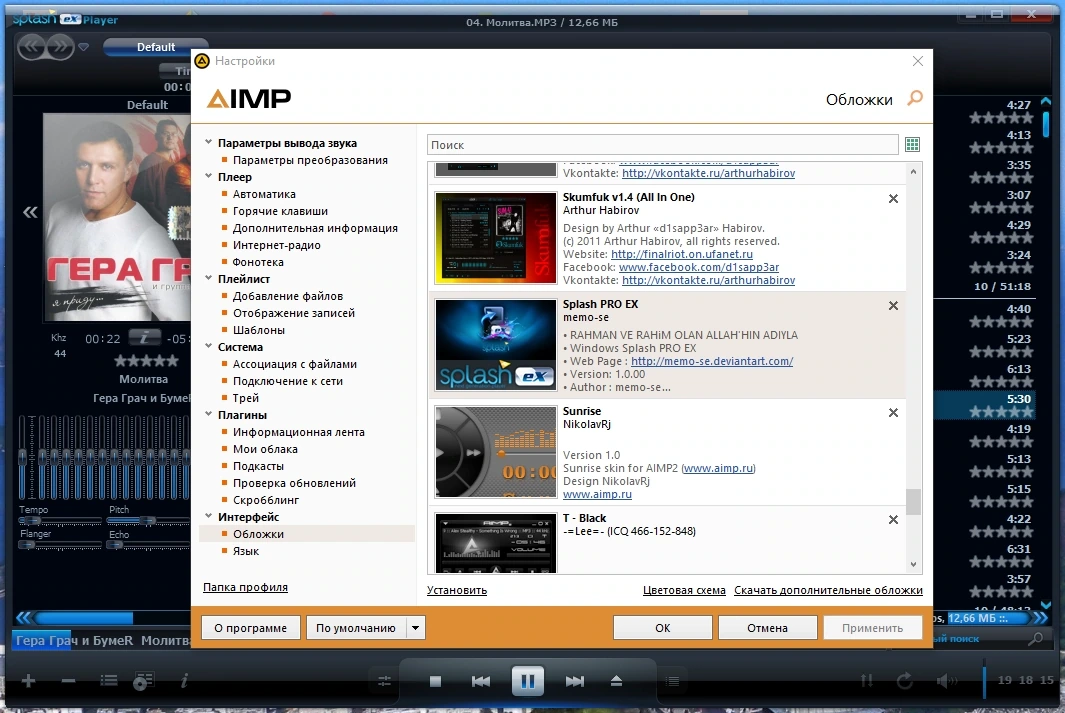Open the Горячие клавиши settings page
This screenshot has width=1065, height=713.
(281, 211)
